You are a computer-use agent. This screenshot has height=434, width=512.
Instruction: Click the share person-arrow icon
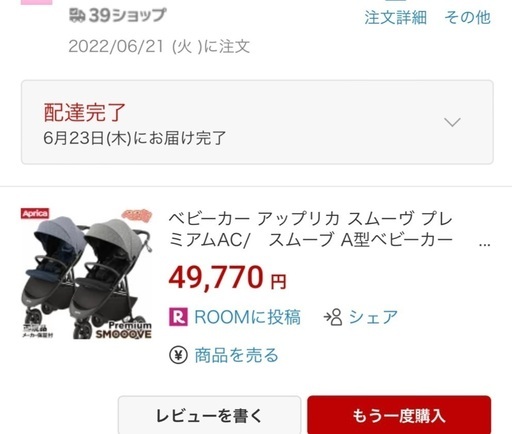point(333,317)
